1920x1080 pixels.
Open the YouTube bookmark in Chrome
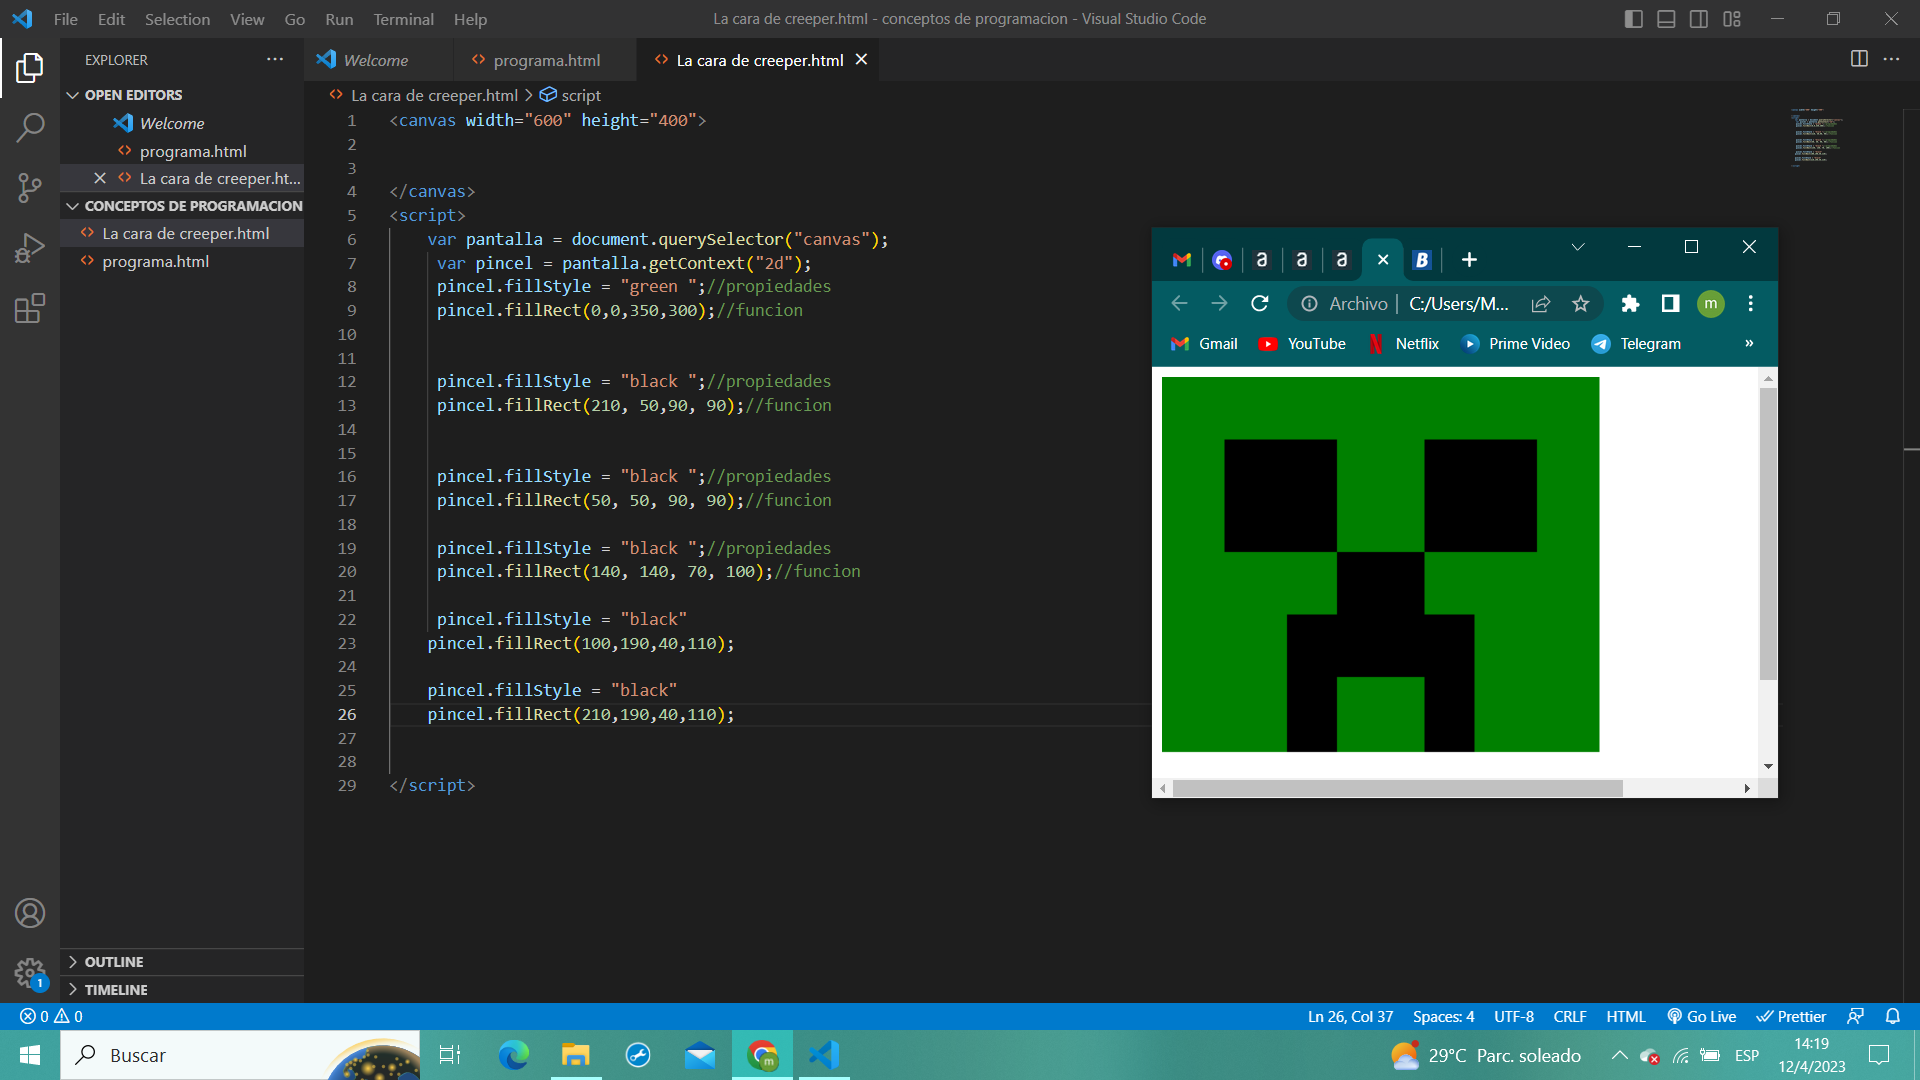pyautogui.click(x=1303, y=343)
